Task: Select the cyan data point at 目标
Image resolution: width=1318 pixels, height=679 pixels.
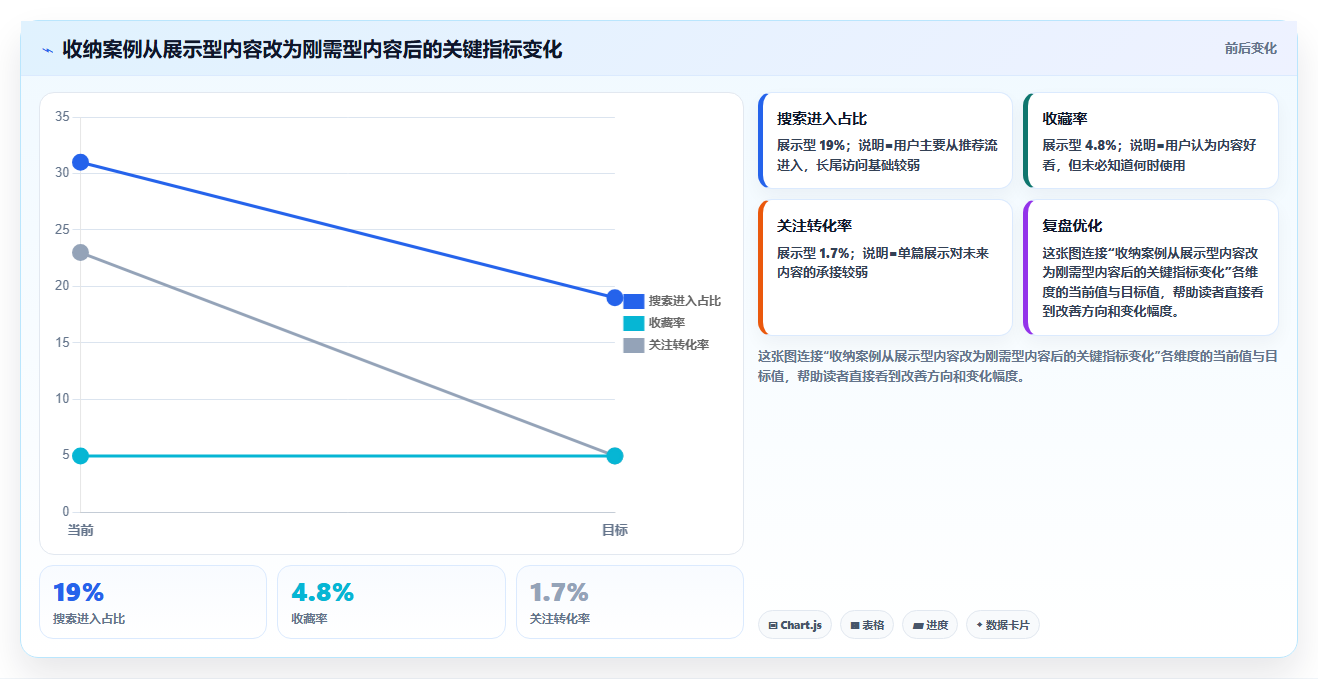Action: point(615,456)
